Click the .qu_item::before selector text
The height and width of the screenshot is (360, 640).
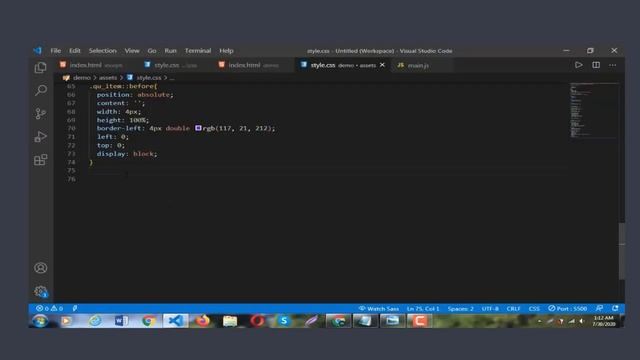pos(122,86)
